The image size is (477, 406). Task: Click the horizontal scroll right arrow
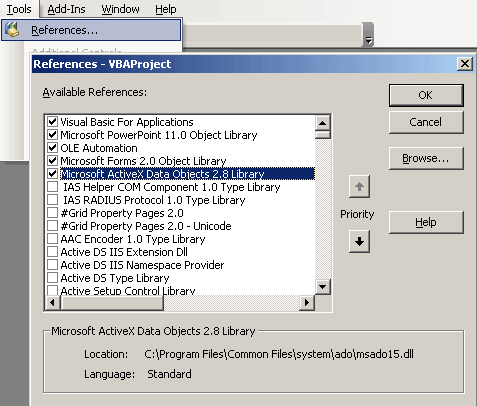307,303
